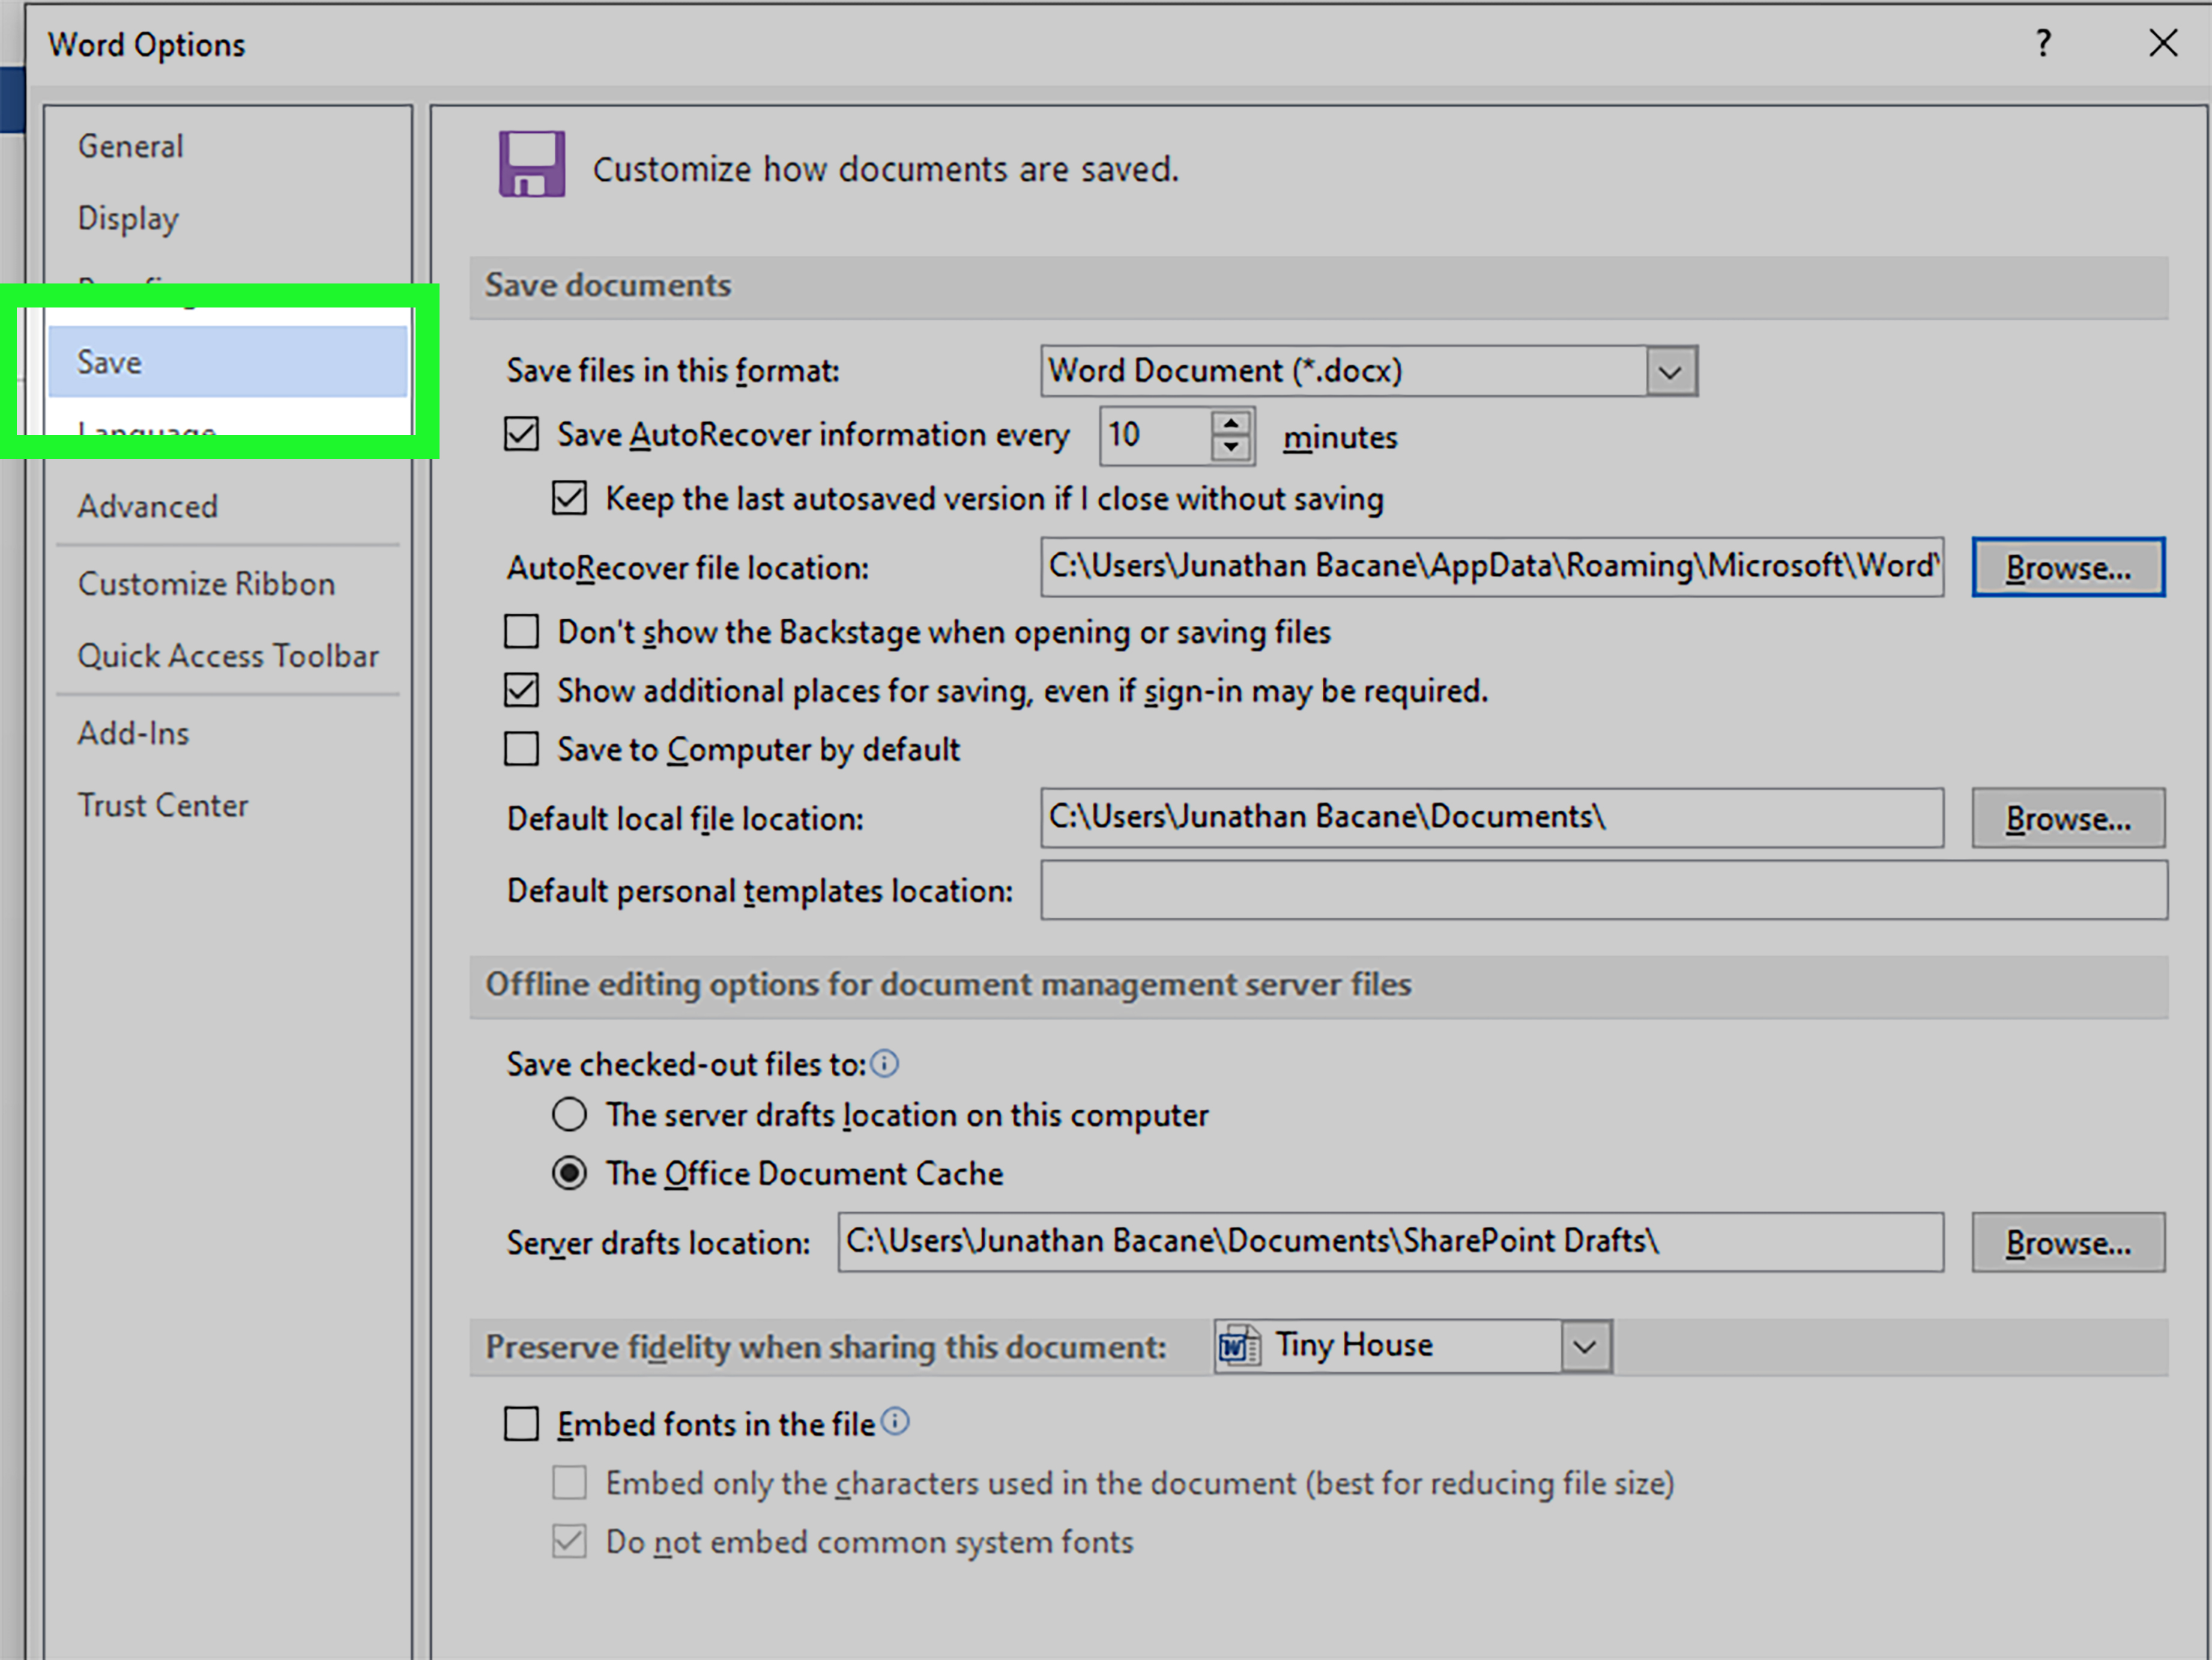Viewport: 2212px width, 1660px height.
Task: Click the Server drafts location path field
Action: [1391, 1242]
